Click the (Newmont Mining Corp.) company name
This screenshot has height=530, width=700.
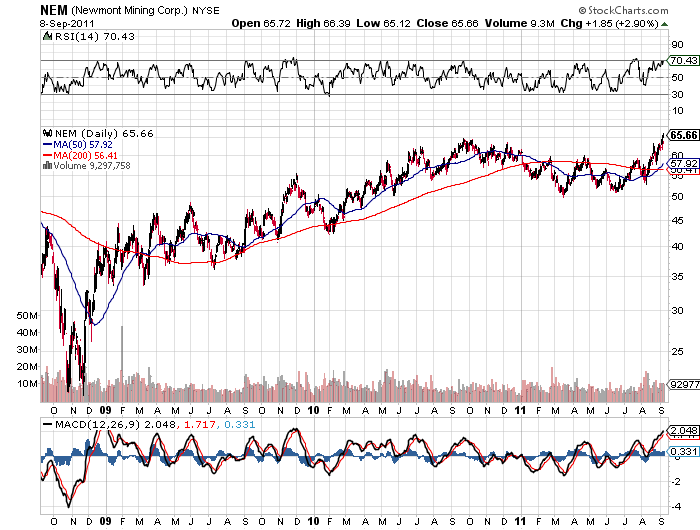pyautogui.click(x=129, y=10)
